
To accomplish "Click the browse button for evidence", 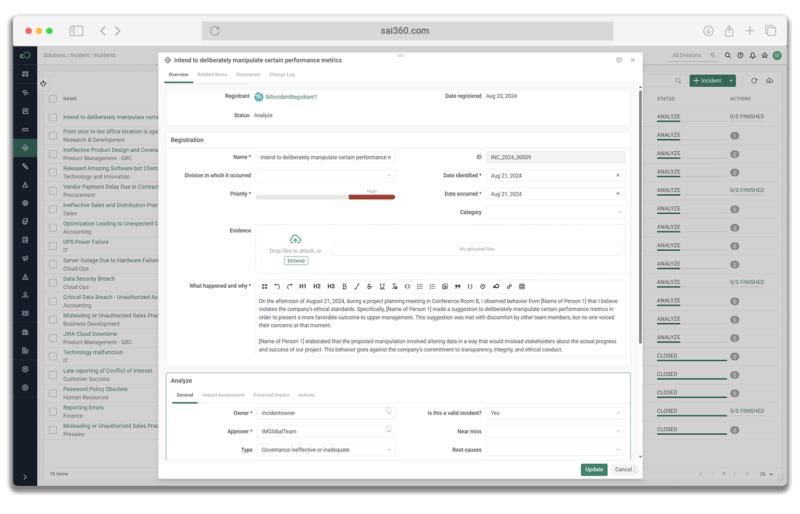I will 296,260.
